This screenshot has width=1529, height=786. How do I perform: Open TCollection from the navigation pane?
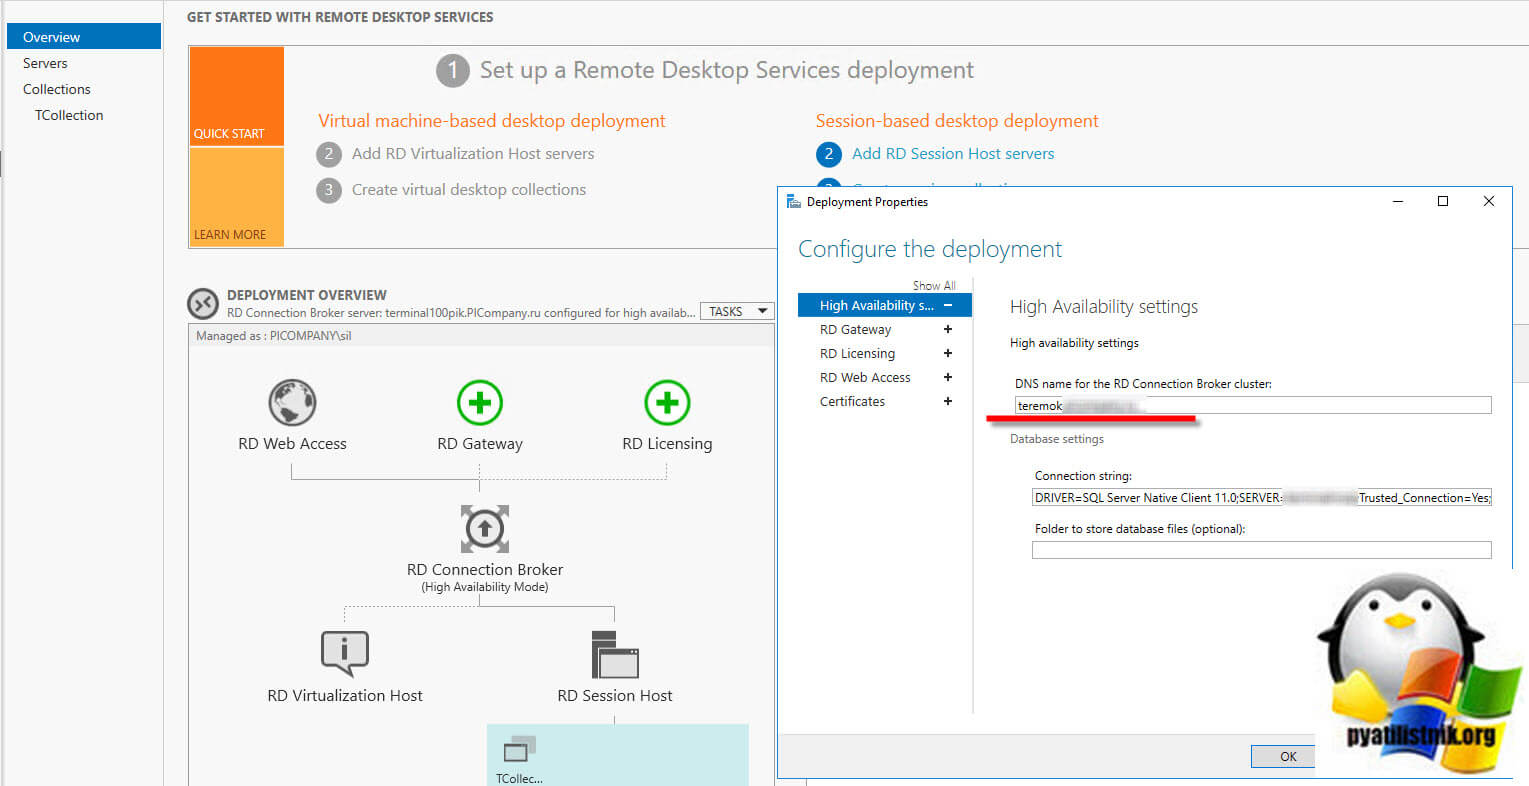point(68,114)
